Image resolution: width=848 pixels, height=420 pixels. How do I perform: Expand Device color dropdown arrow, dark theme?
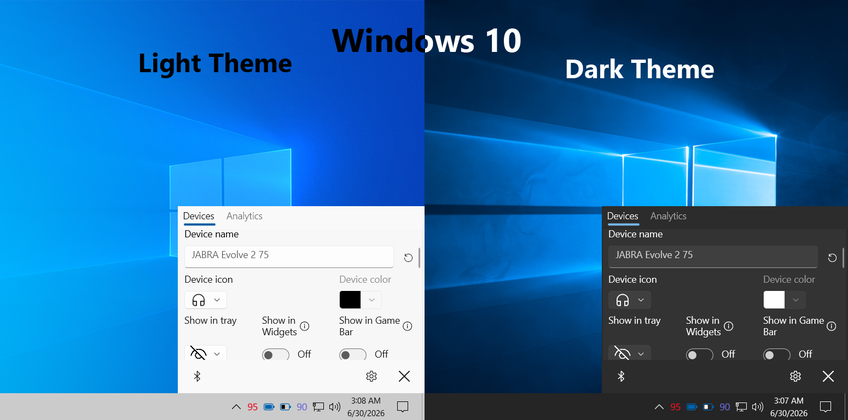796,300
